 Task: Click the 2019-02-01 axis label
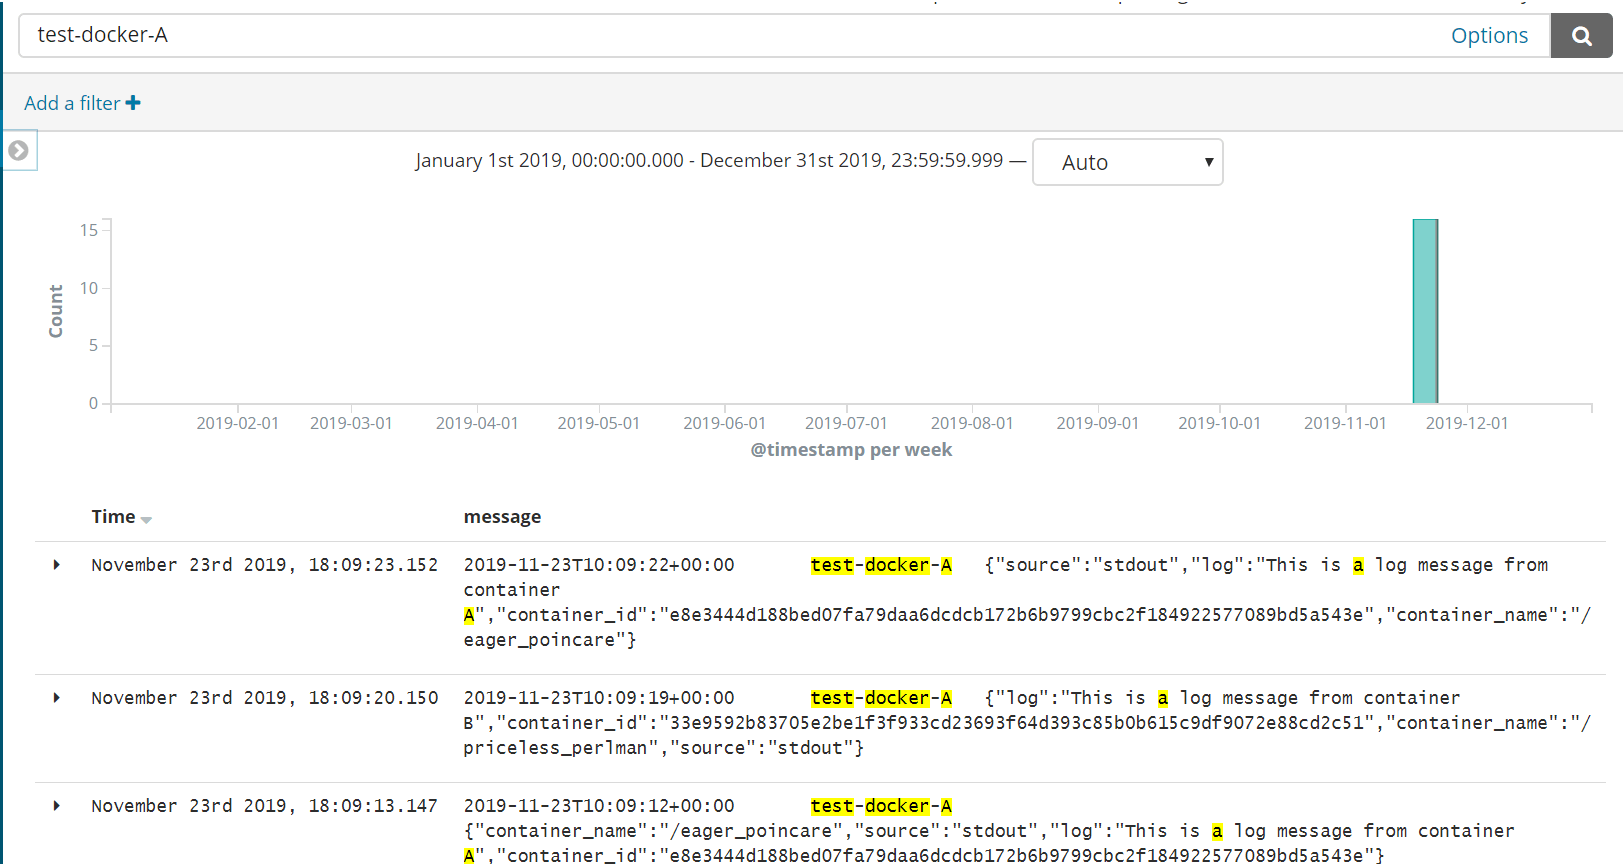click(237, 423)
